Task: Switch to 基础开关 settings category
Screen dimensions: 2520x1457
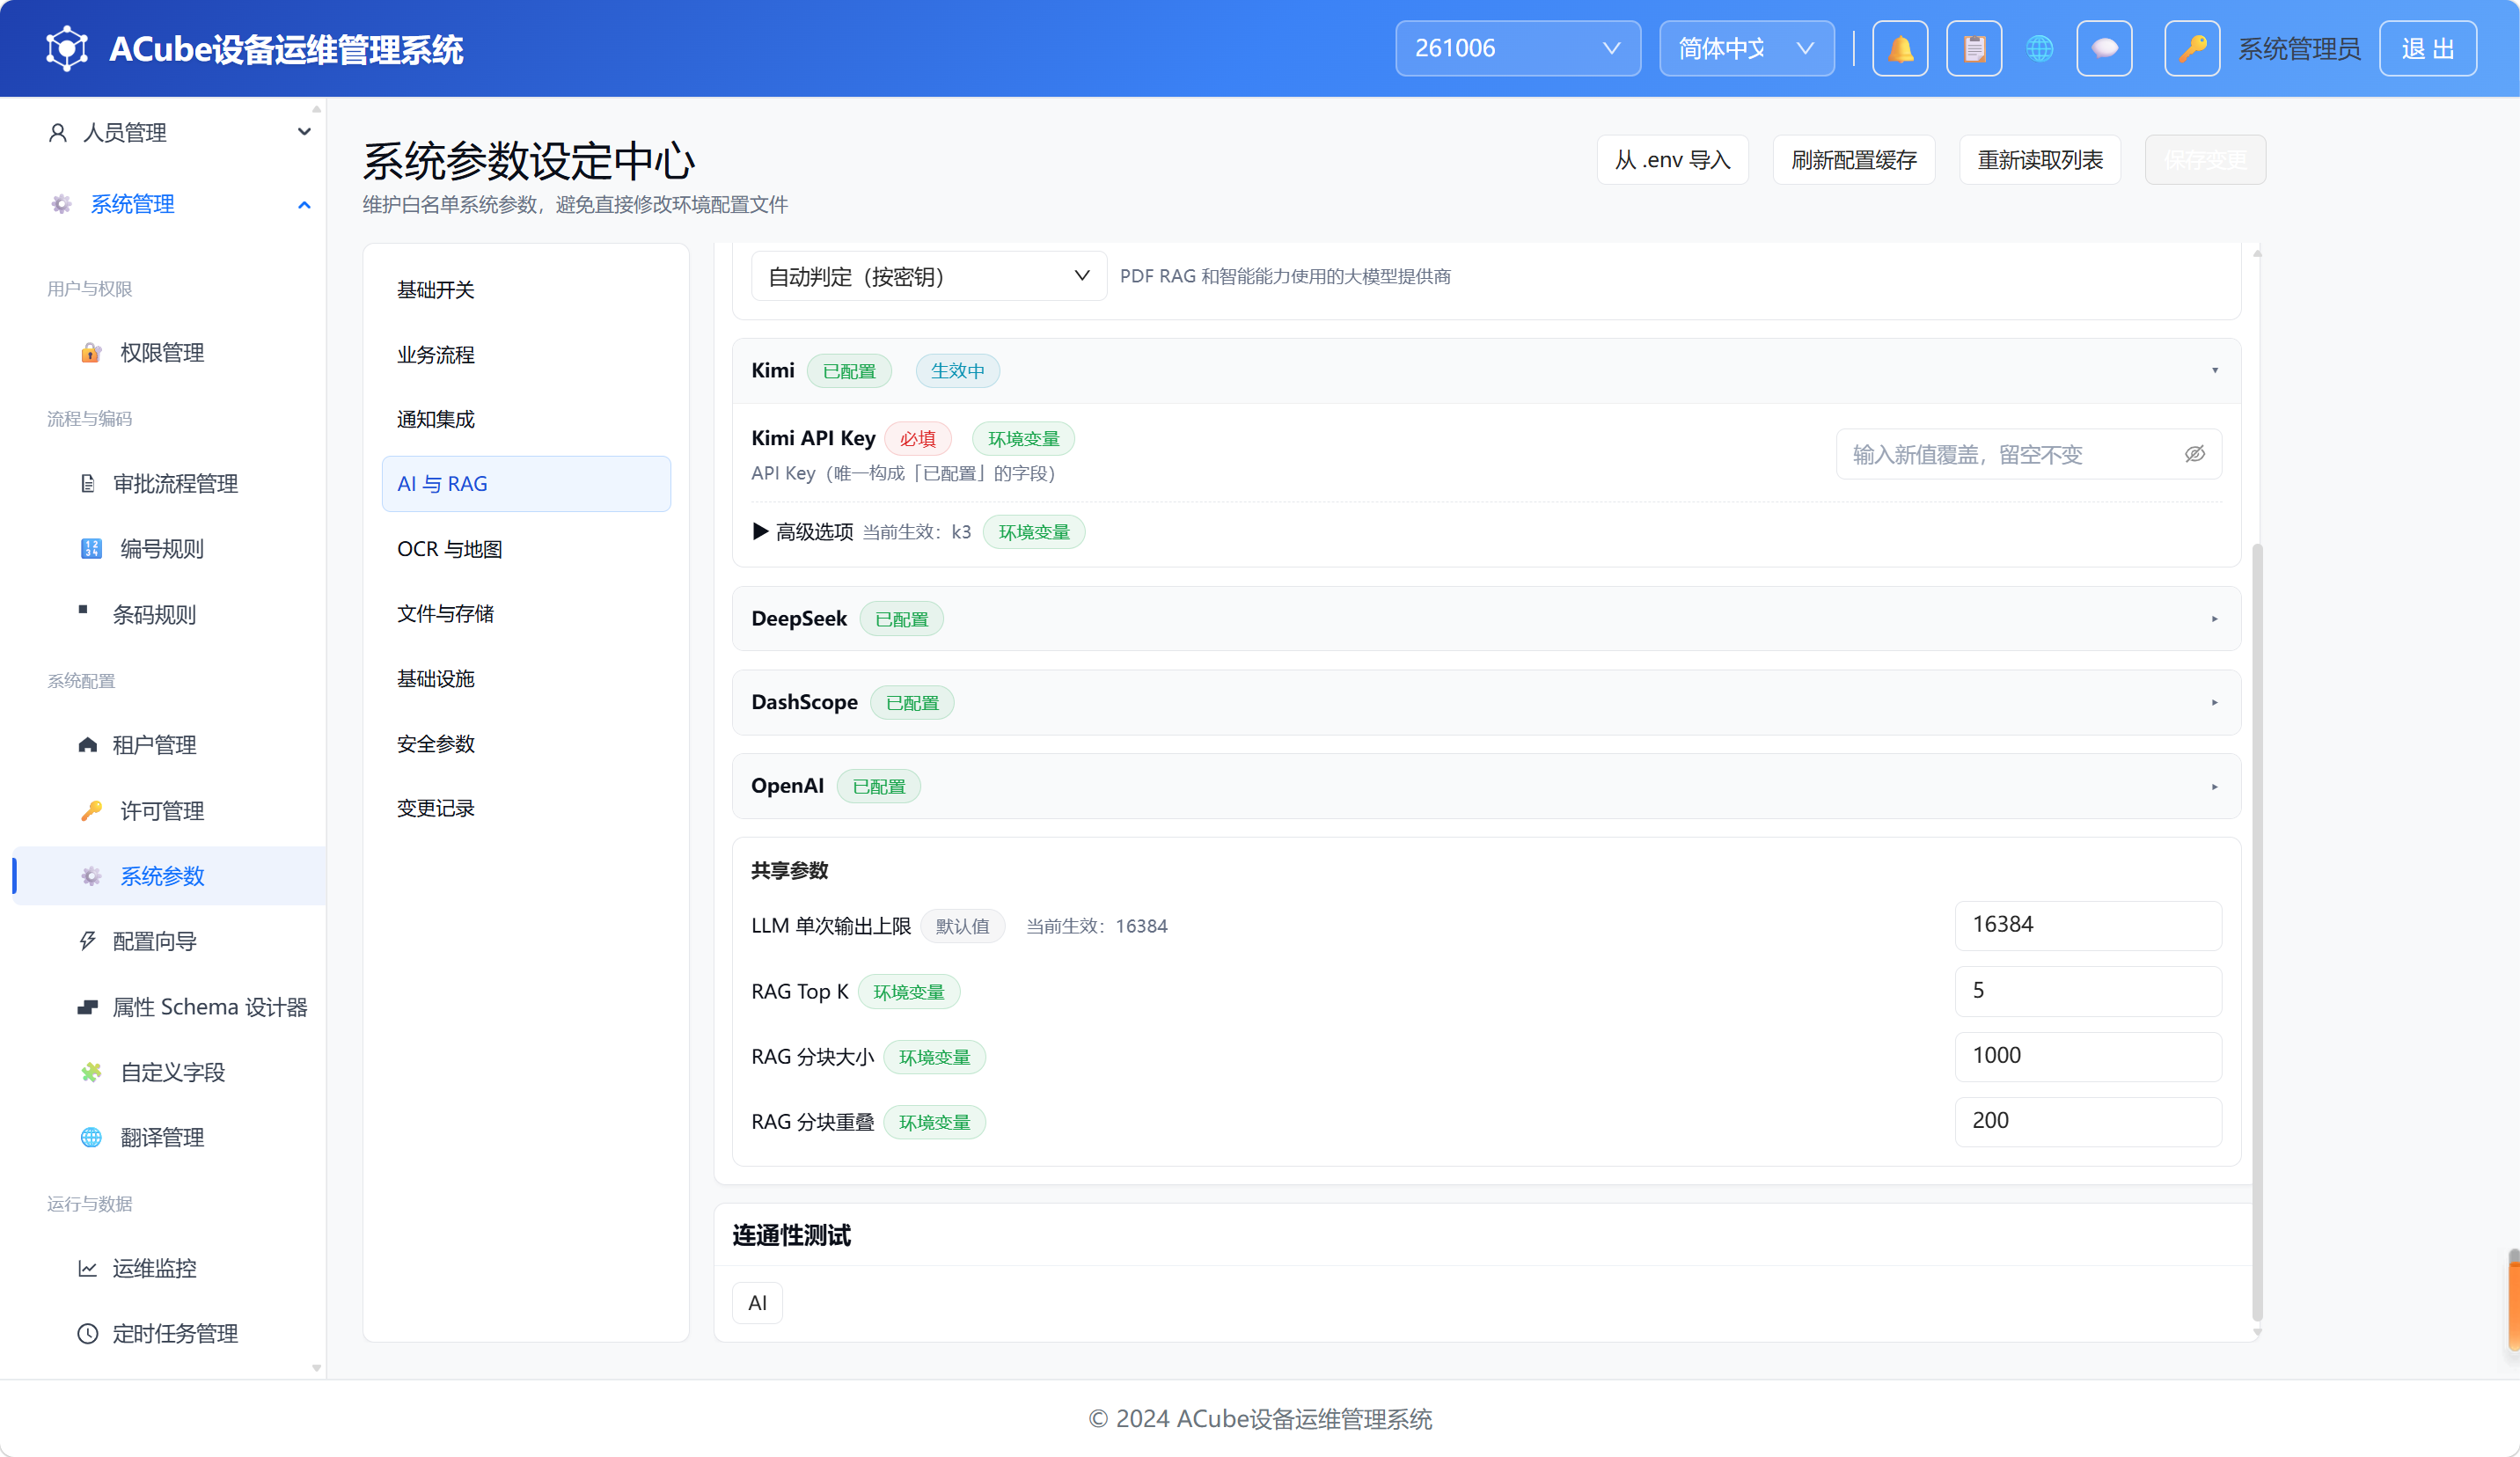Action: pyautogui.click(x=526, y=290)
